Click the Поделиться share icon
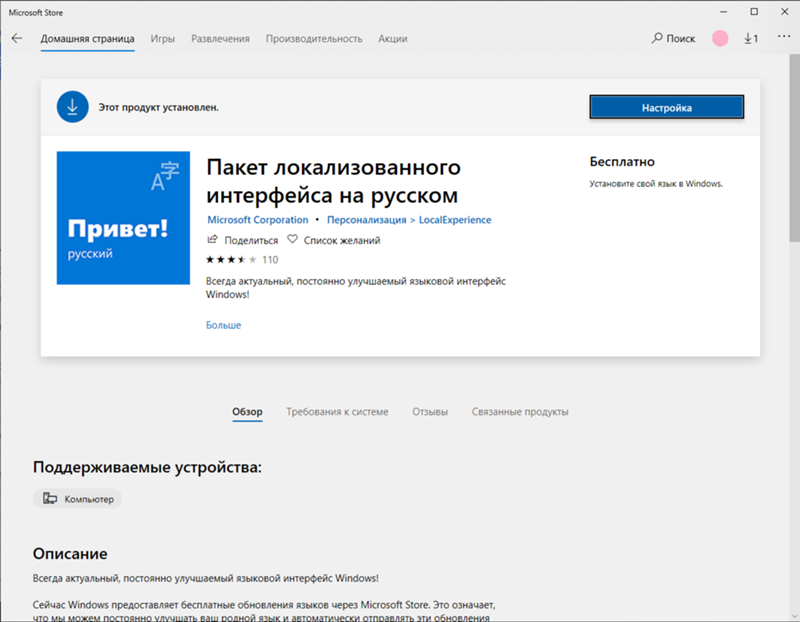This screenshot has height=622, width=800. pos(212,239)
